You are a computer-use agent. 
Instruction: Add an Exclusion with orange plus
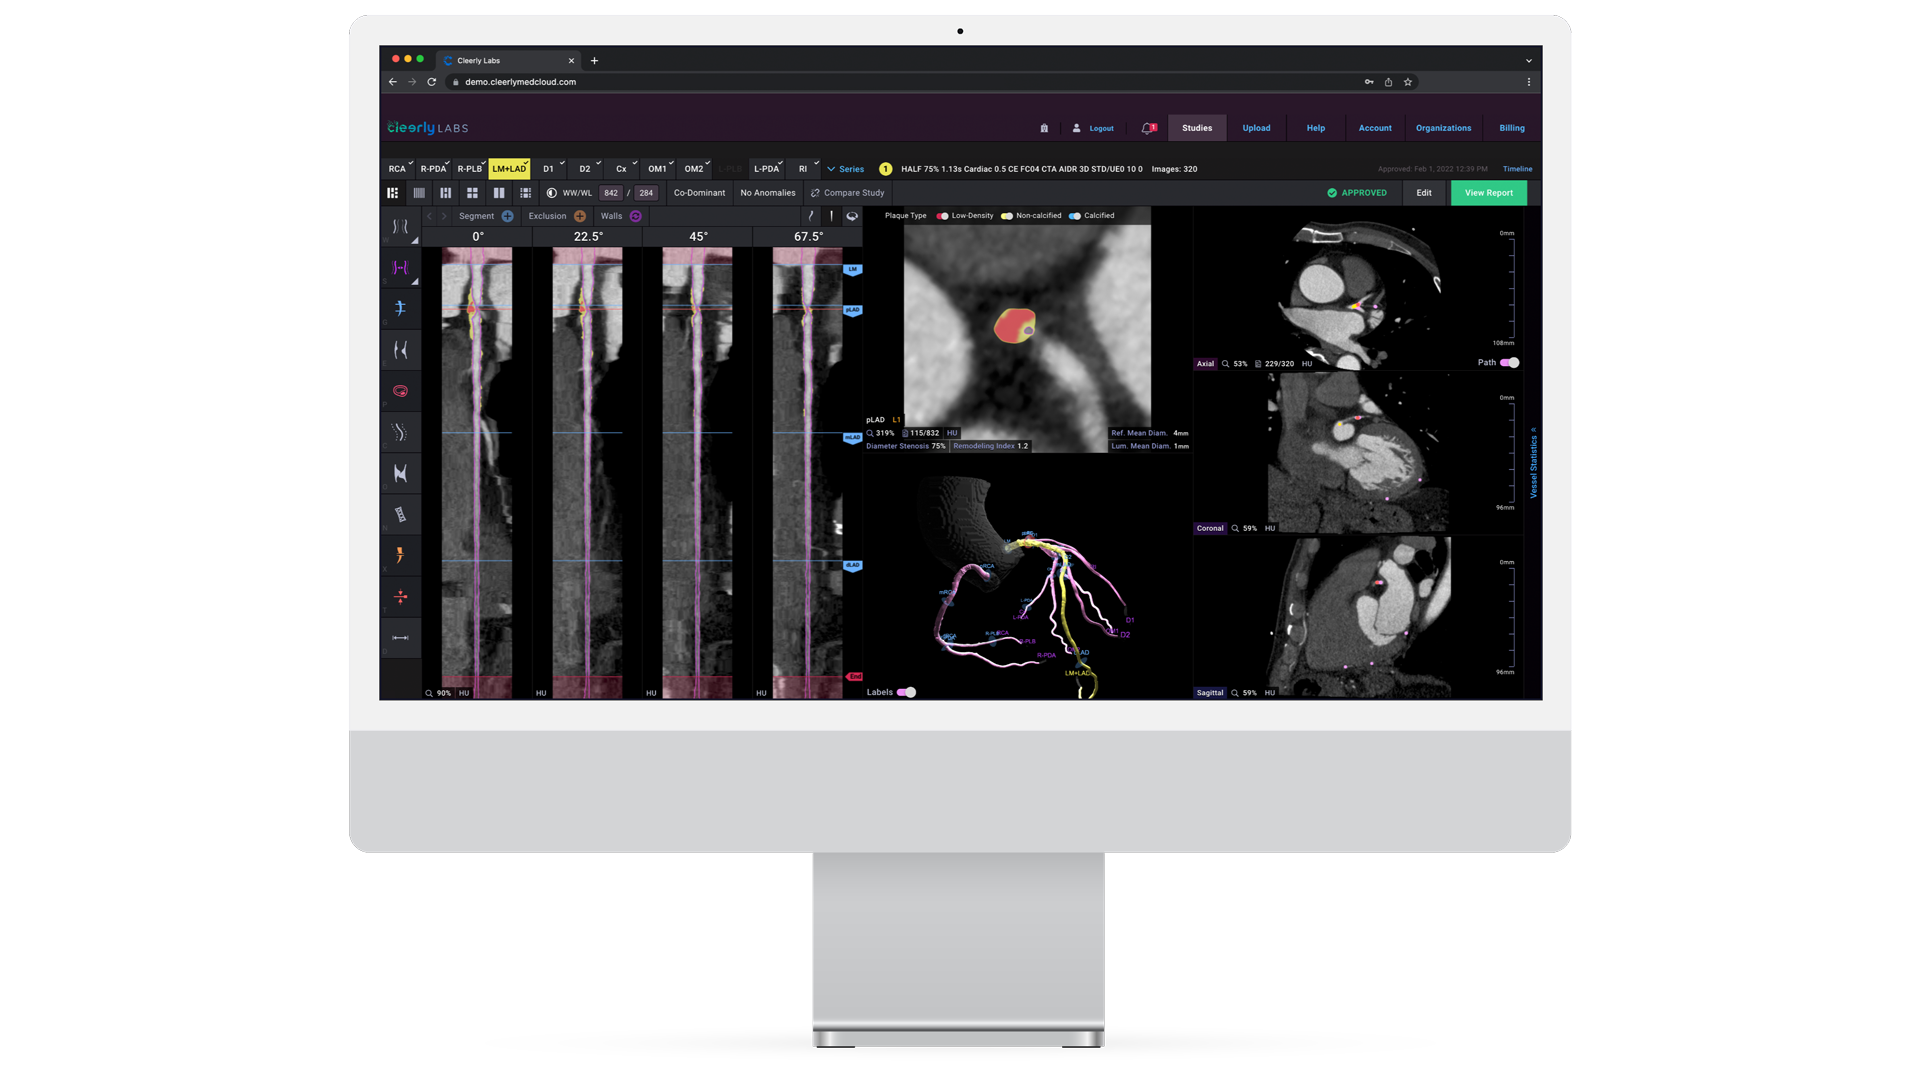pos(580,216)
